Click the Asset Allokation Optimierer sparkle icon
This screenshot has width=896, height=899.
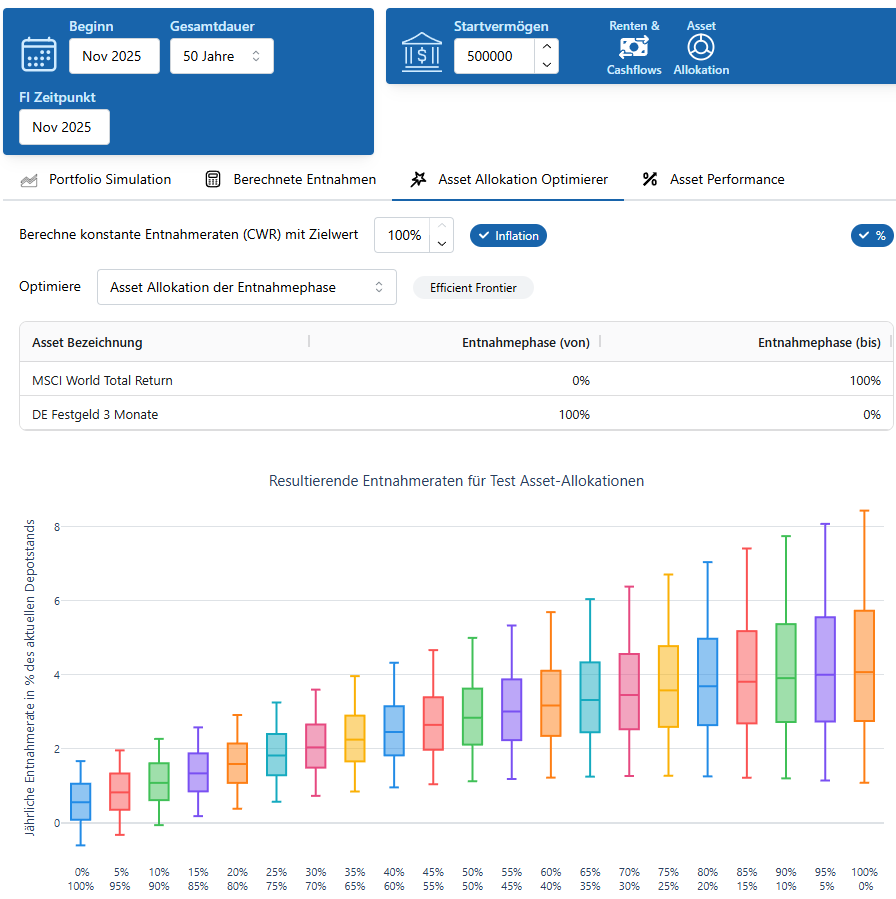(418, 180)
